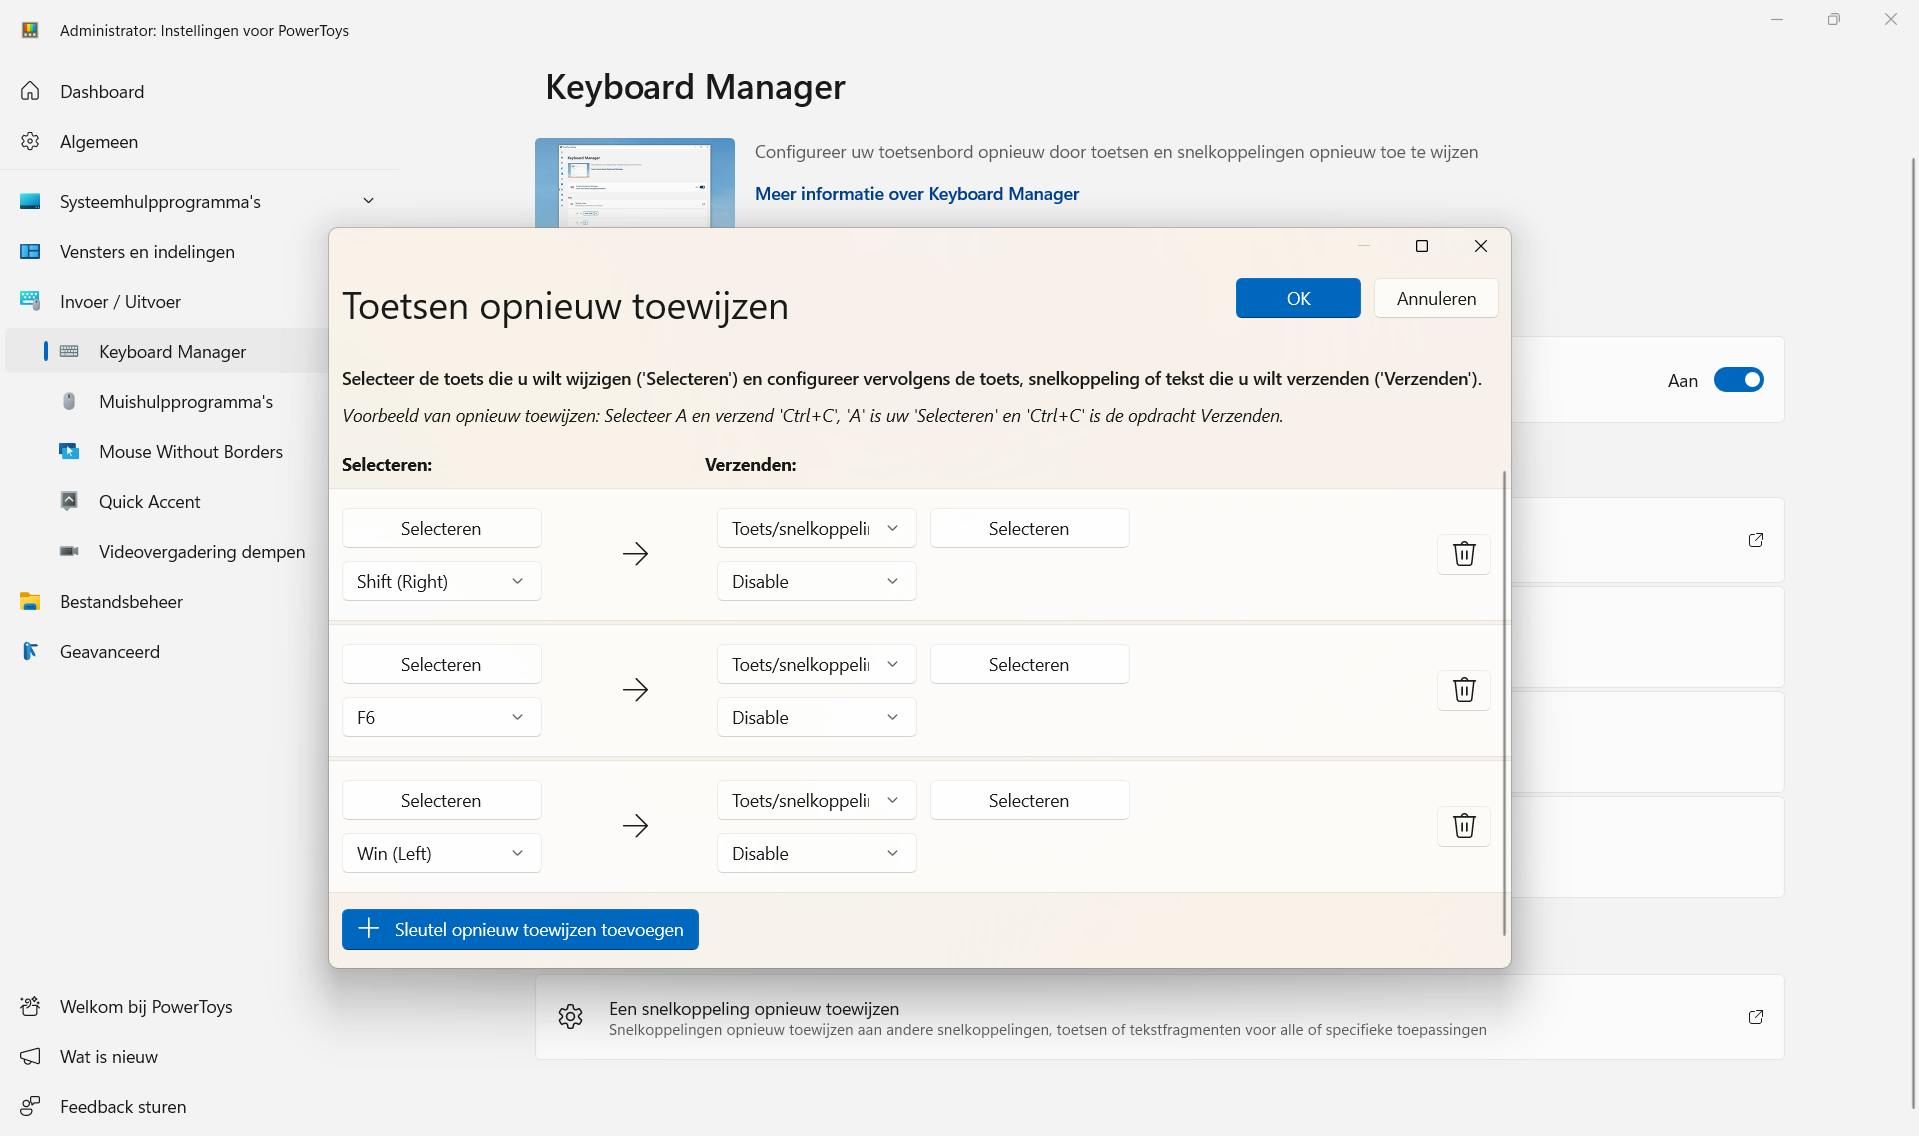Open Toets/snelkoppeling type dropdown in F6 row
The image size is (1919, 1136).
(x=817, y=665)
